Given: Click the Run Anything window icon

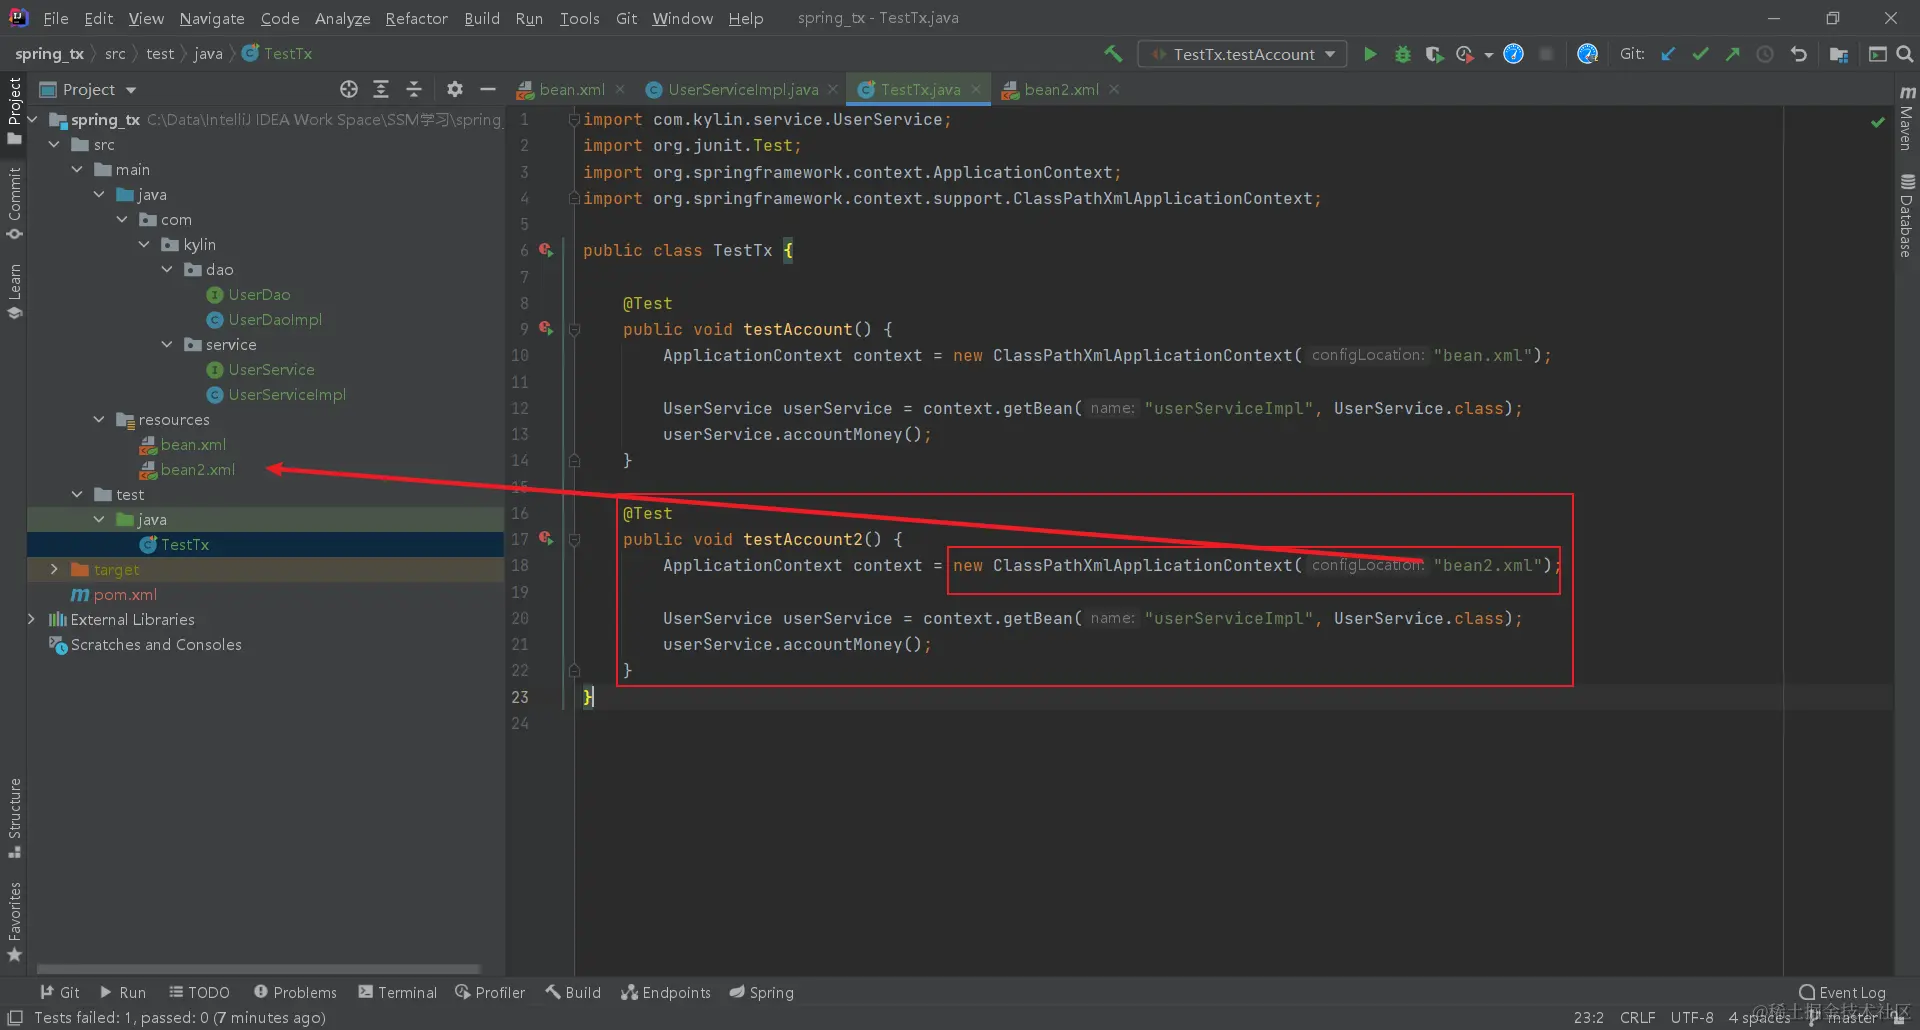Looking at the screenshot, I should pyautogui.click(x=1877, y=54).
